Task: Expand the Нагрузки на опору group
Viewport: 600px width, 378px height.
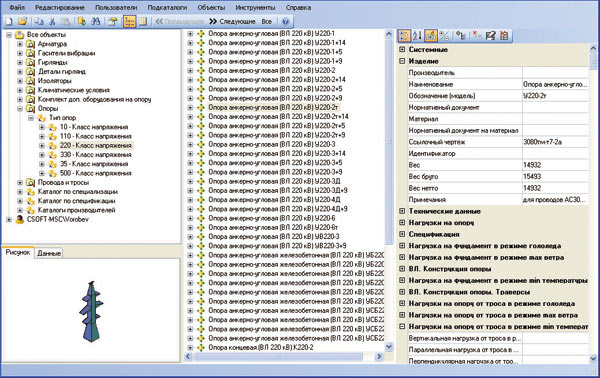Action: click(x=402, y=223)
